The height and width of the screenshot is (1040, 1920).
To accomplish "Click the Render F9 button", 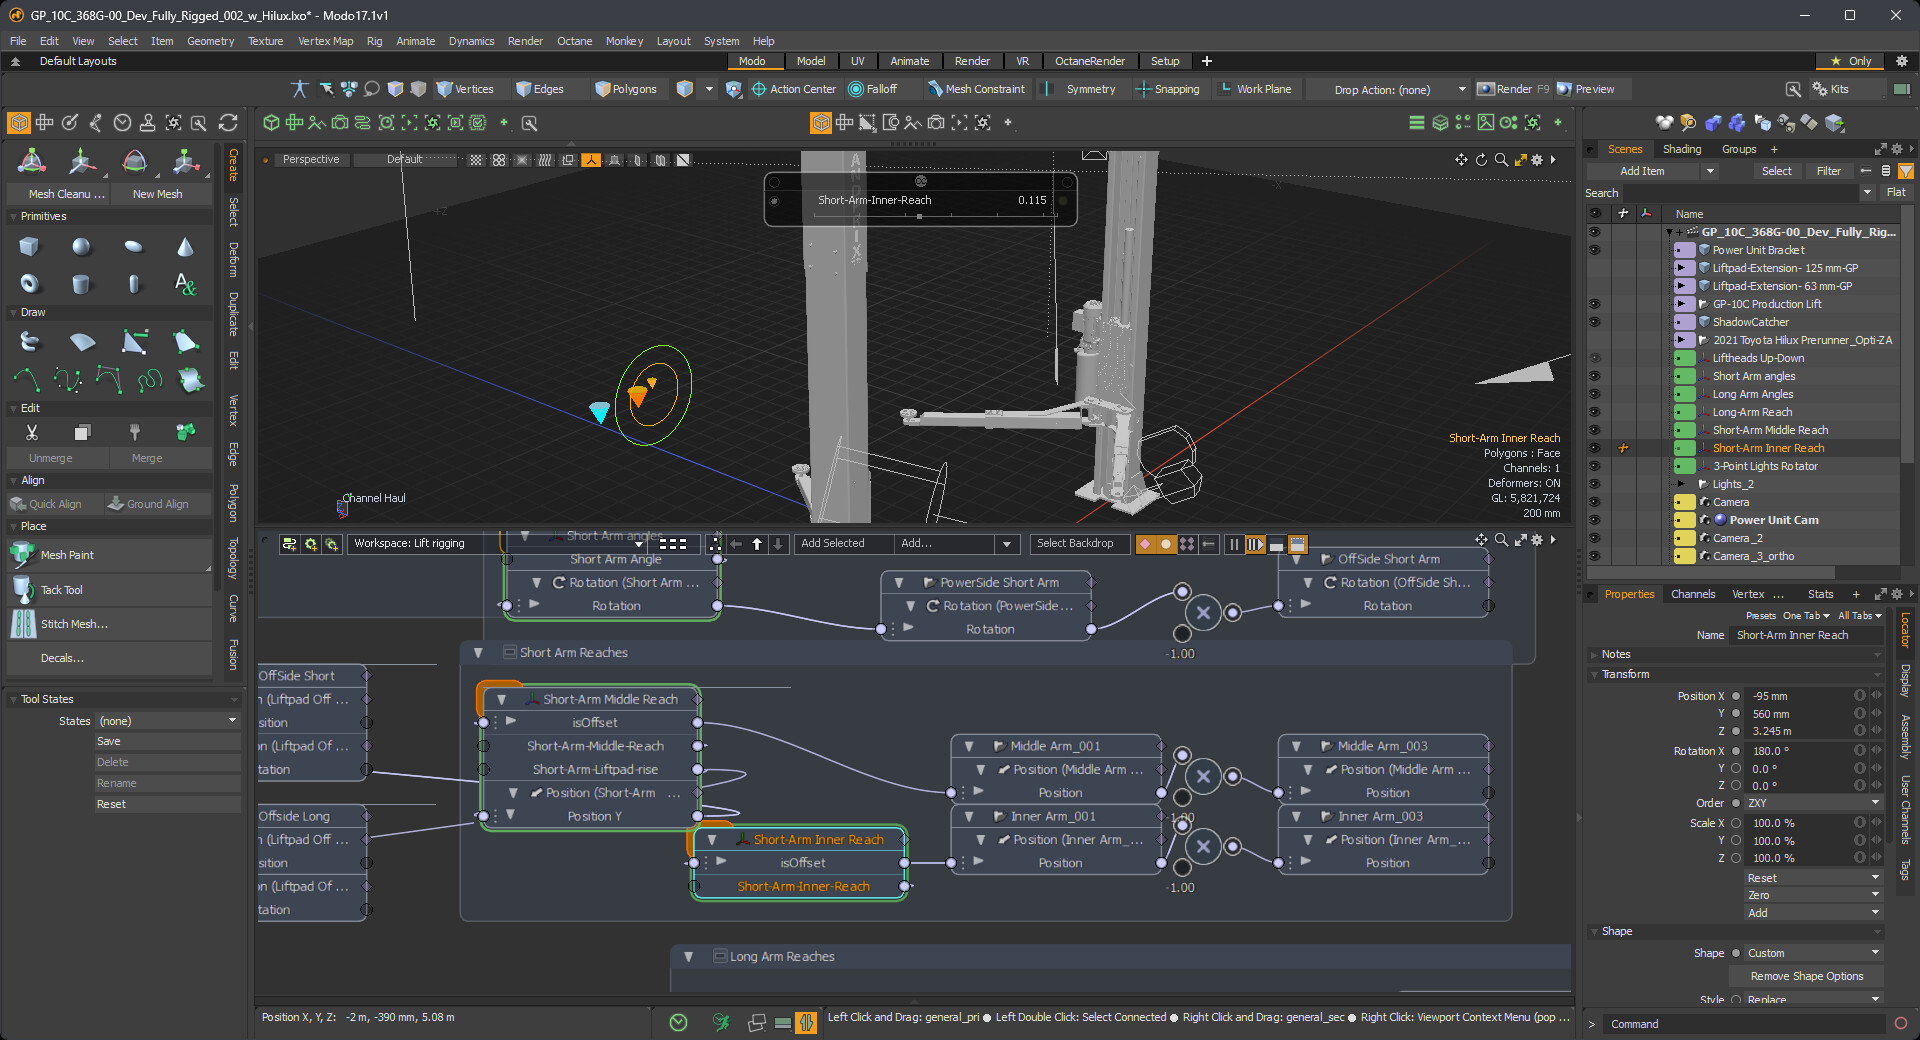I will click(x=1513, y=89).
